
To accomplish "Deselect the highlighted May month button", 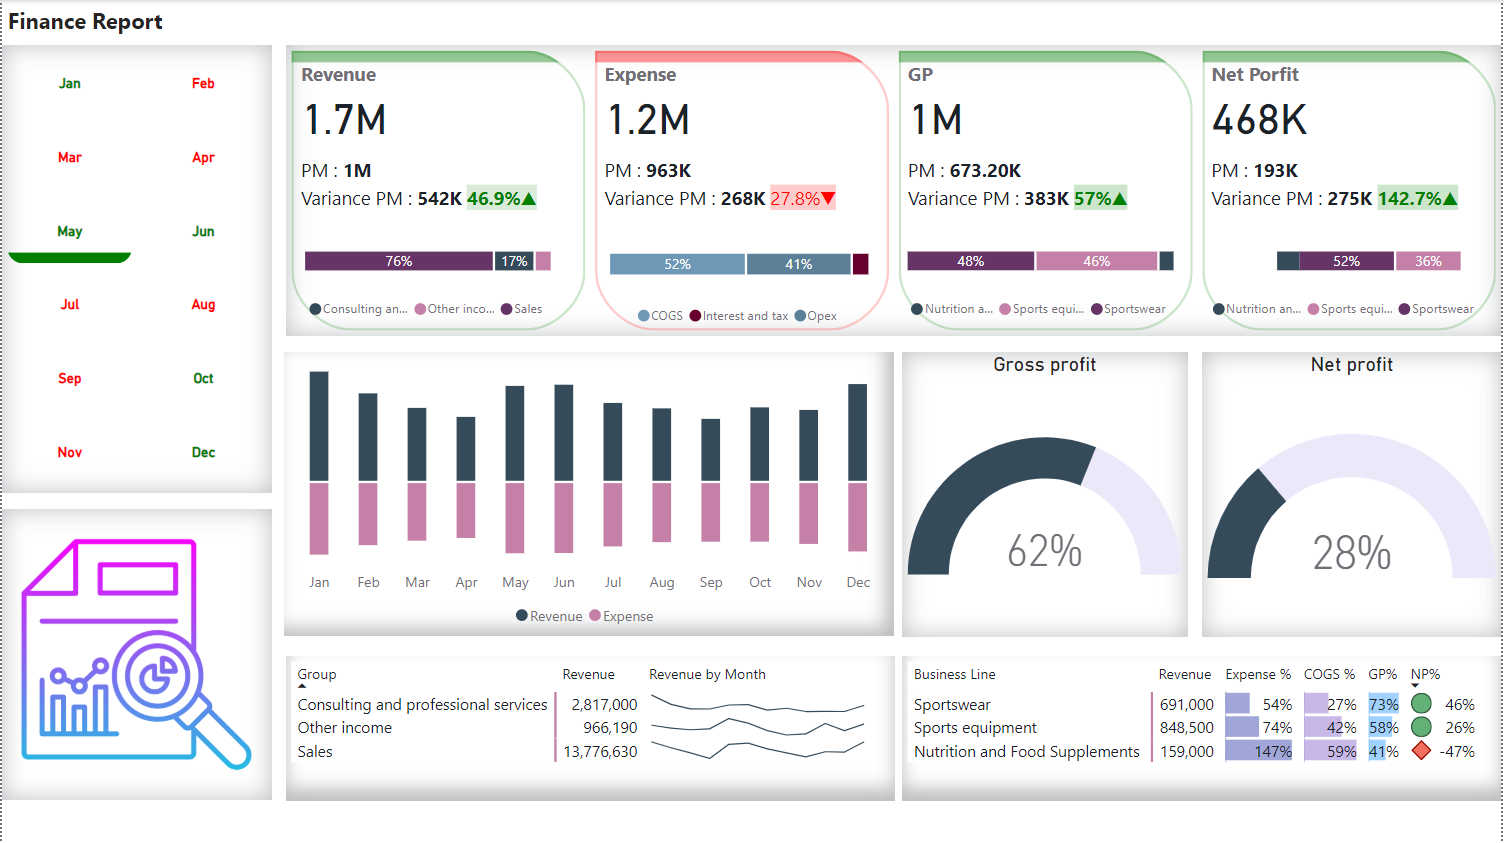I will tap(70, 232).
